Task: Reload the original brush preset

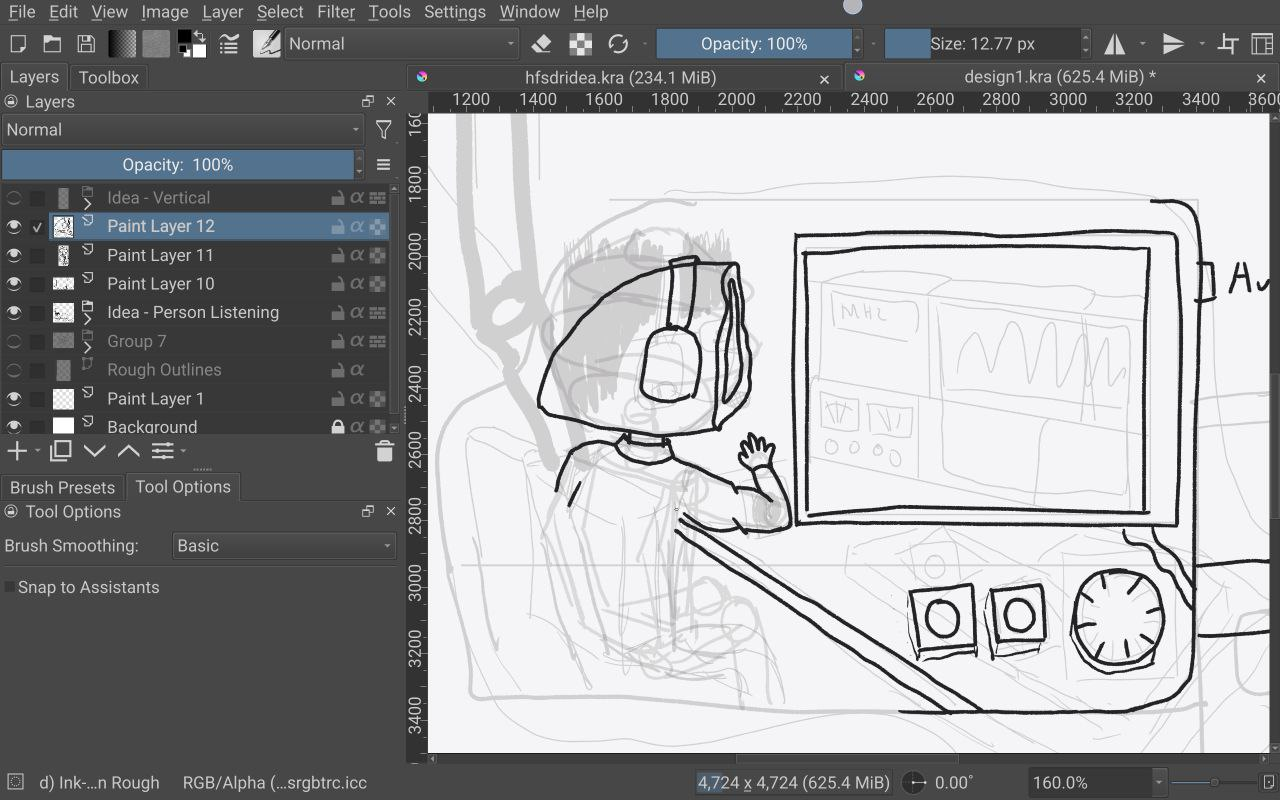Action: (x=618, y=44)
